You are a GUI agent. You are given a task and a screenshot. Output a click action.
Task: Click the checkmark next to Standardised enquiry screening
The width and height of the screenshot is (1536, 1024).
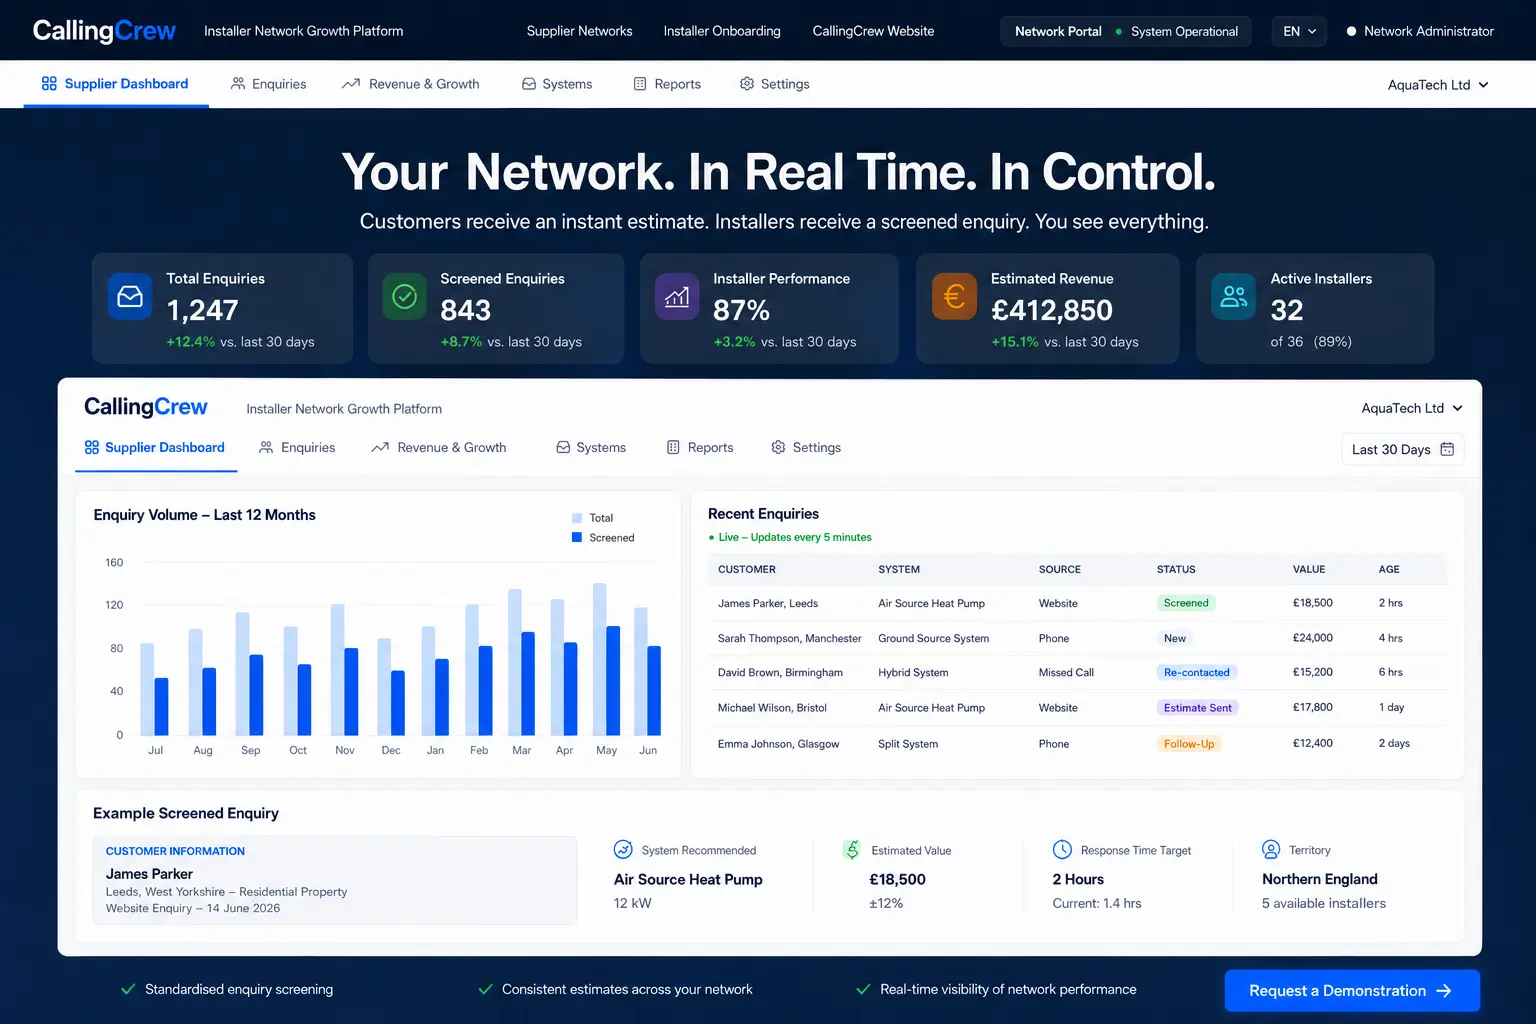tap(128, 989)
